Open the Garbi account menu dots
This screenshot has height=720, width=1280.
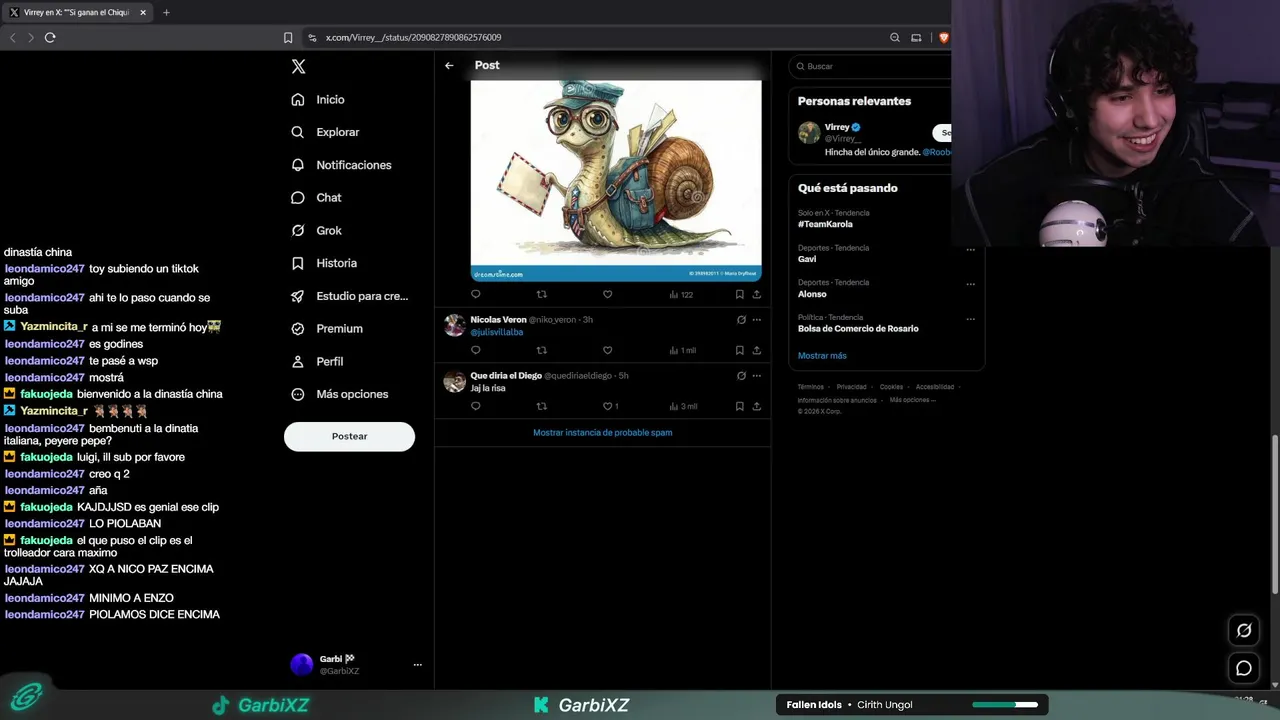click(418, 665)
